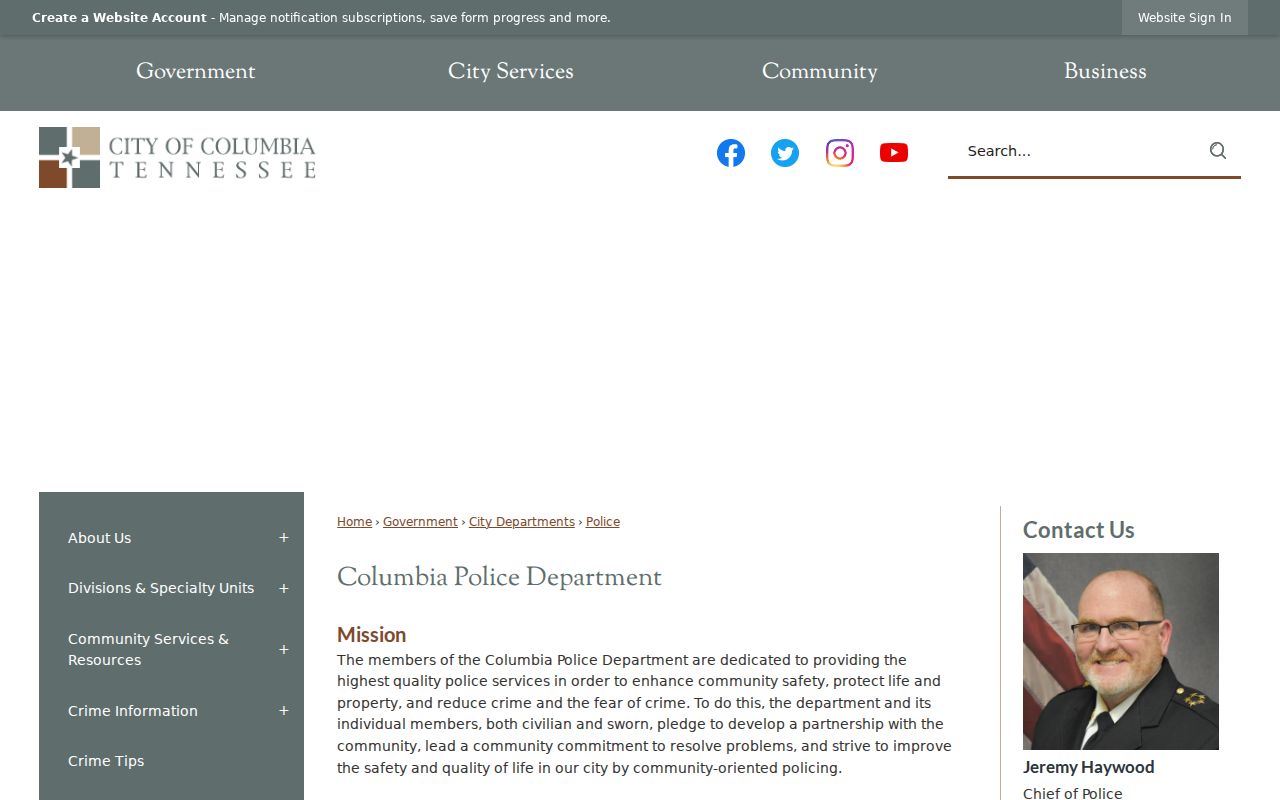Expand Divisions & Specialty Units submenu
1280x800 pixels.
click(284, 588)
